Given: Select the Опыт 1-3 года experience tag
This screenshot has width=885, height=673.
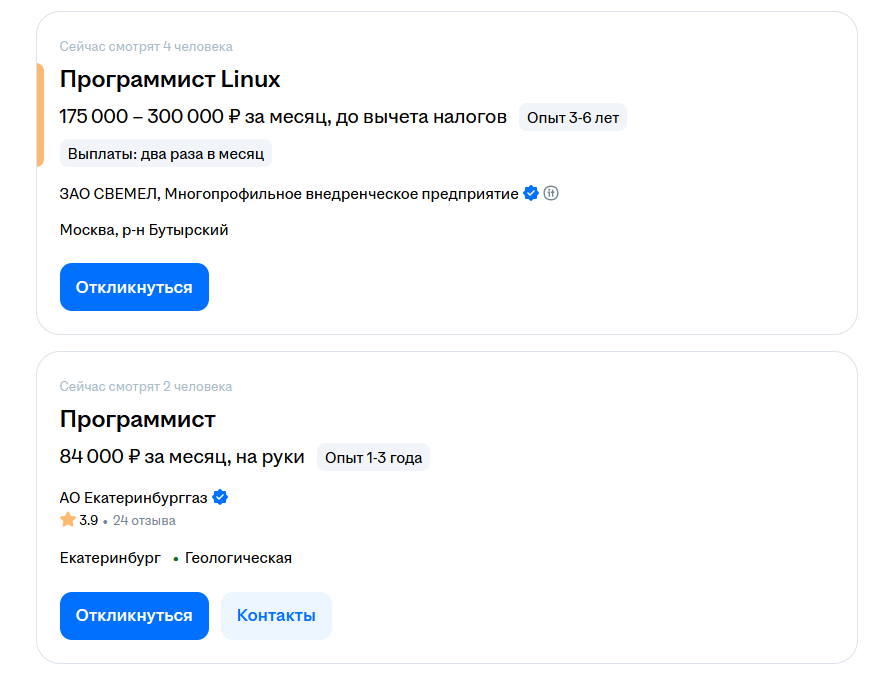Looking at the screenshot, I should [373, 457].
